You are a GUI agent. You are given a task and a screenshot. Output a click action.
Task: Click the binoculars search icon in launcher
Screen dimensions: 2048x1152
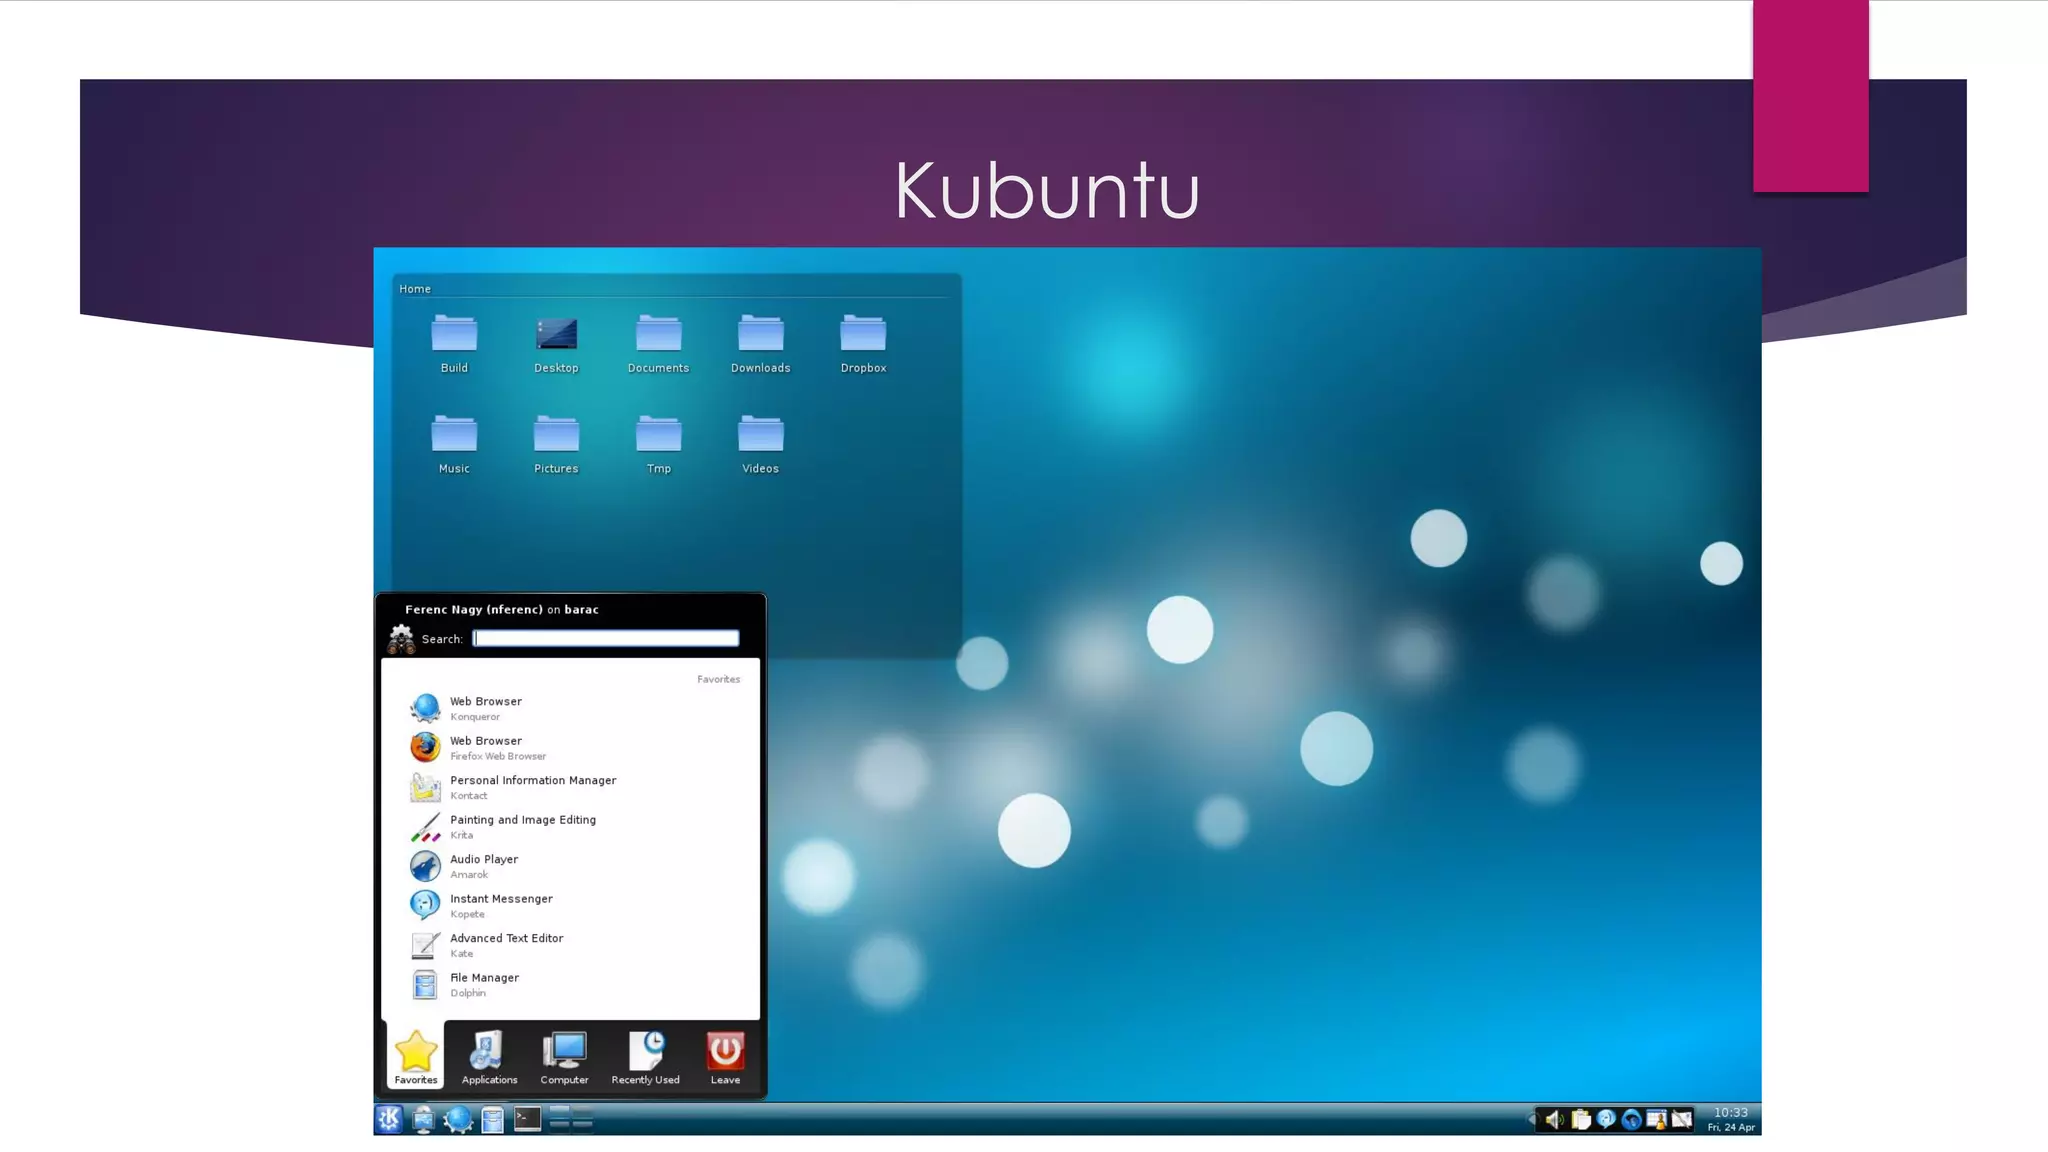(401, 639)
